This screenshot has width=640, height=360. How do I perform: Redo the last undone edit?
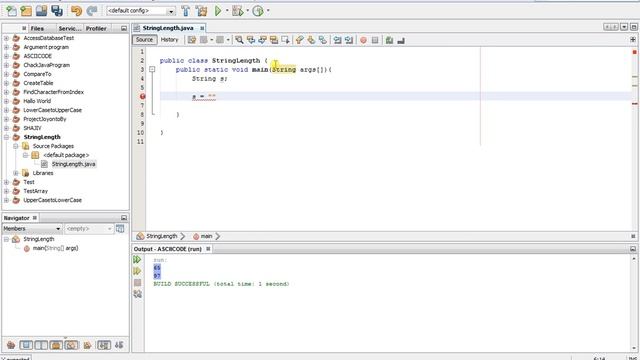[x=92, y=11]
